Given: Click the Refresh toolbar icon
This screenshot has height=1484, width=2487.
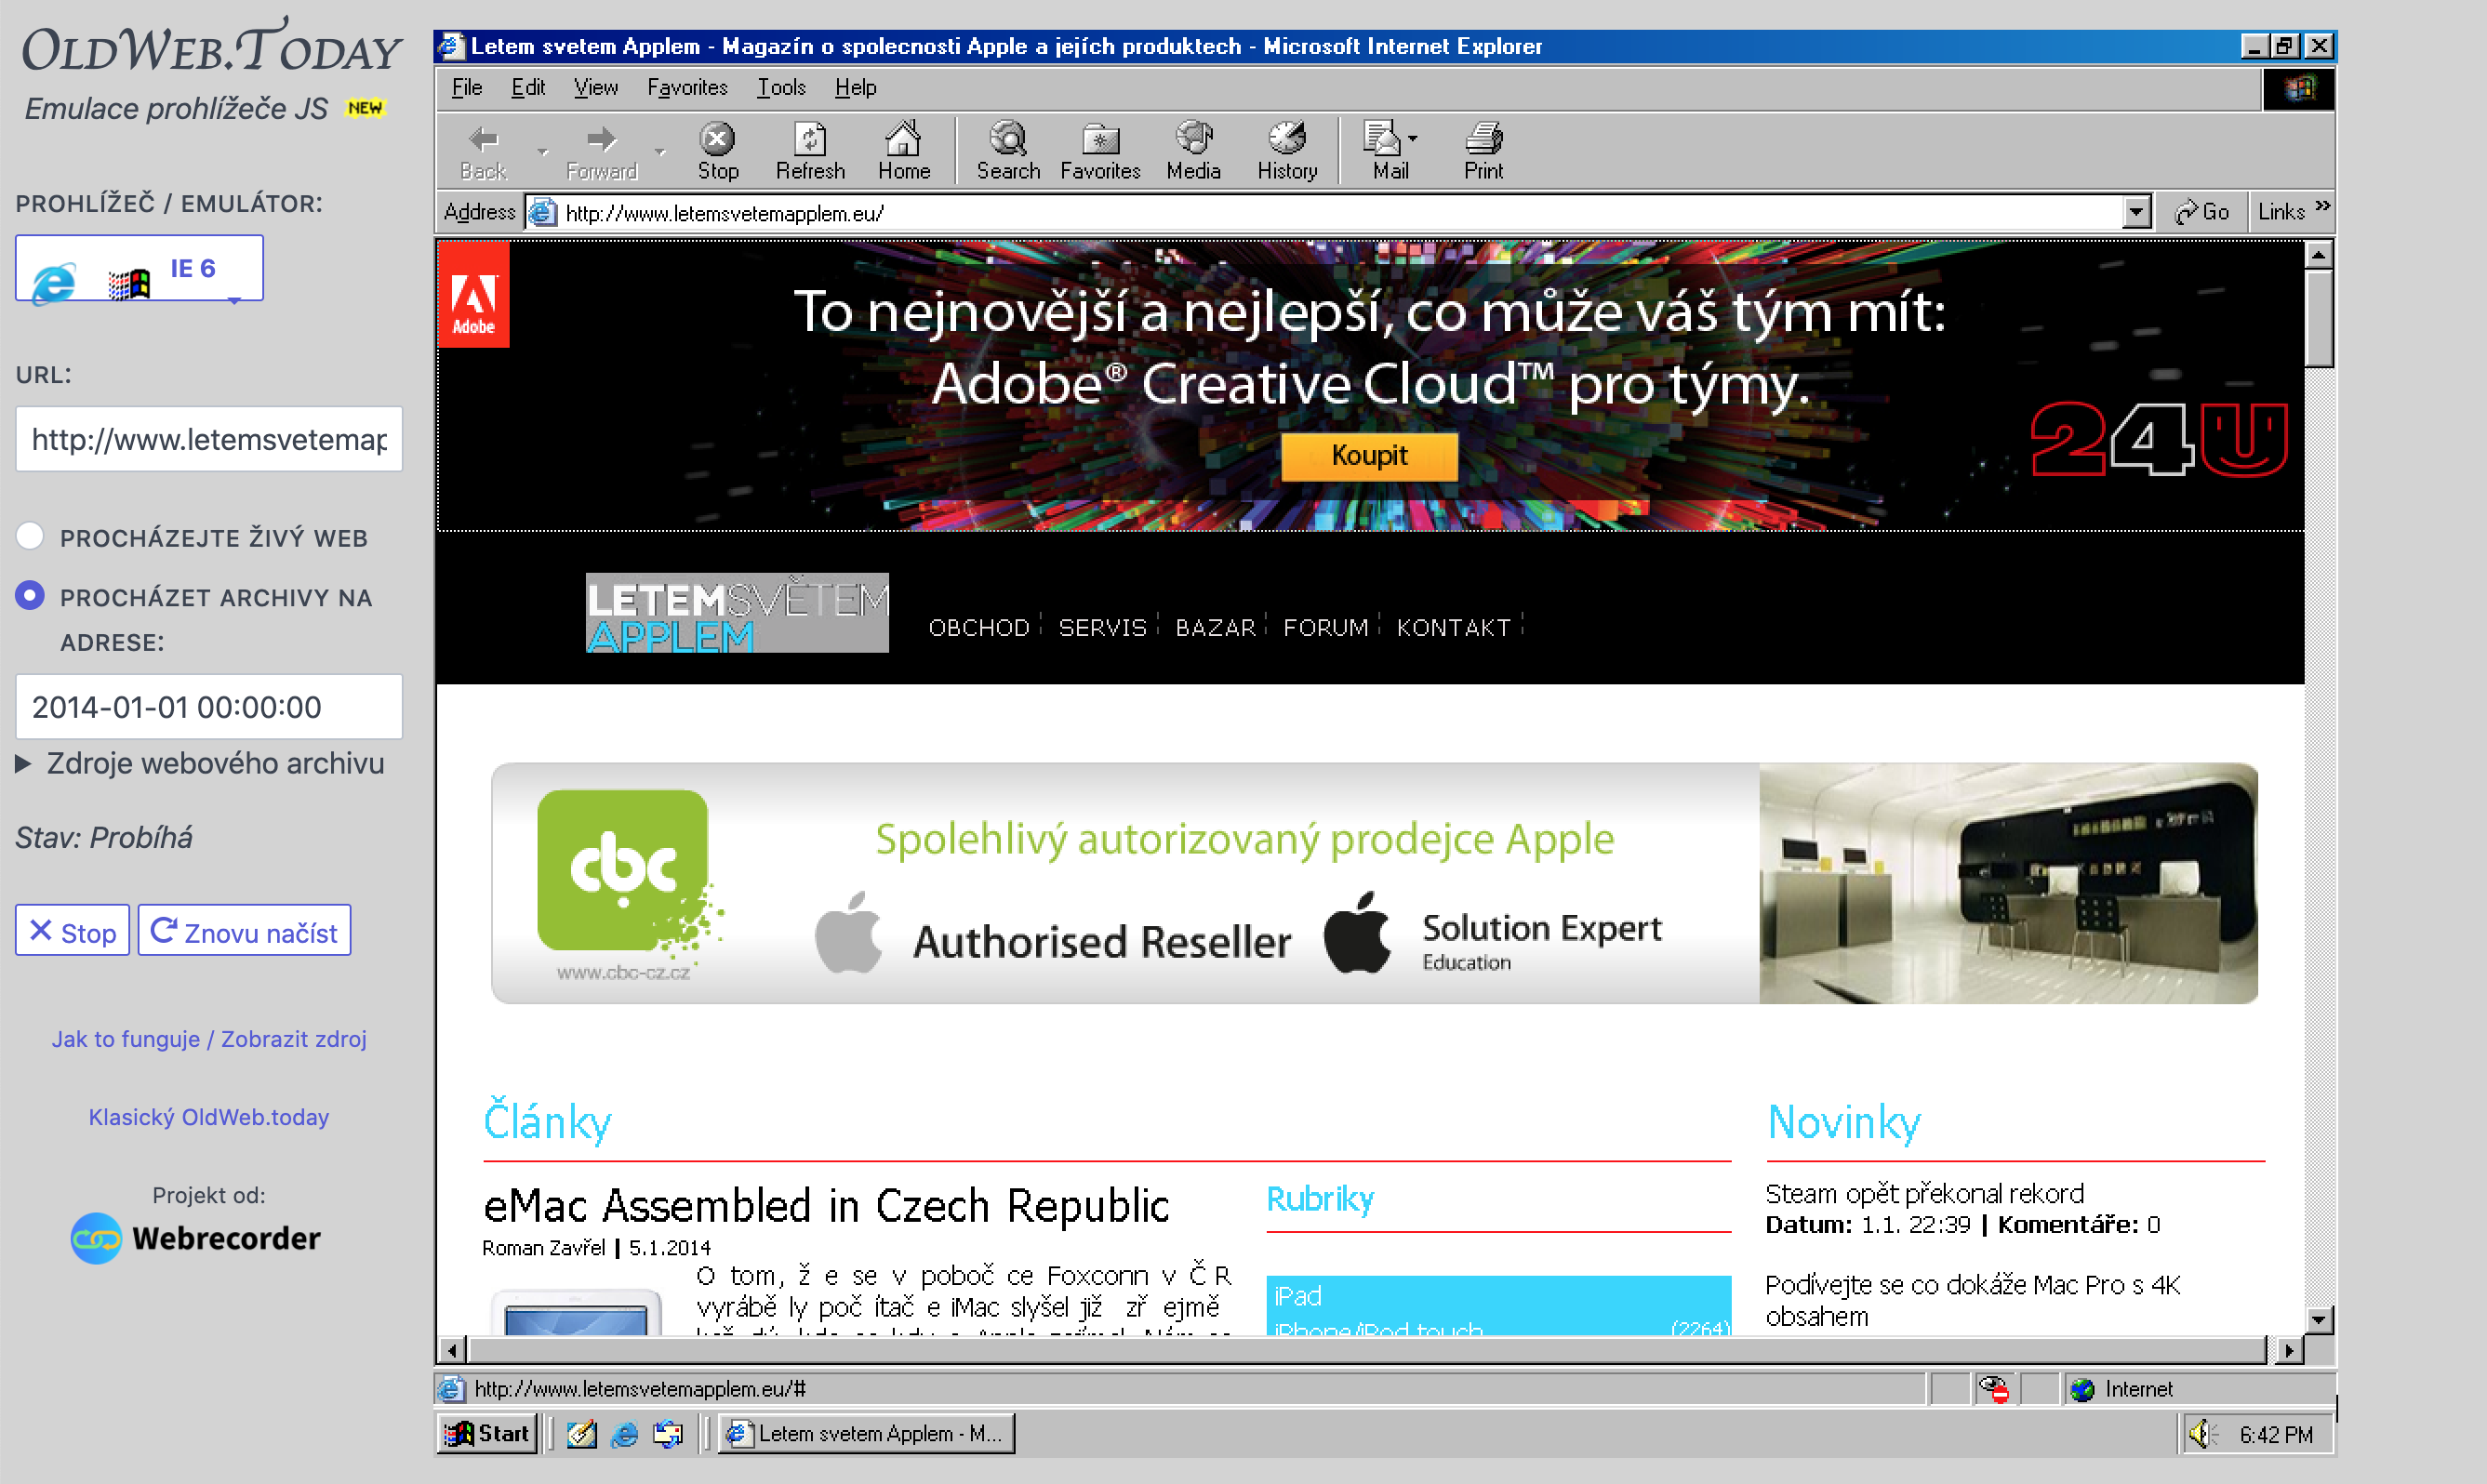Looking at the screenshot, I should 810,140.
